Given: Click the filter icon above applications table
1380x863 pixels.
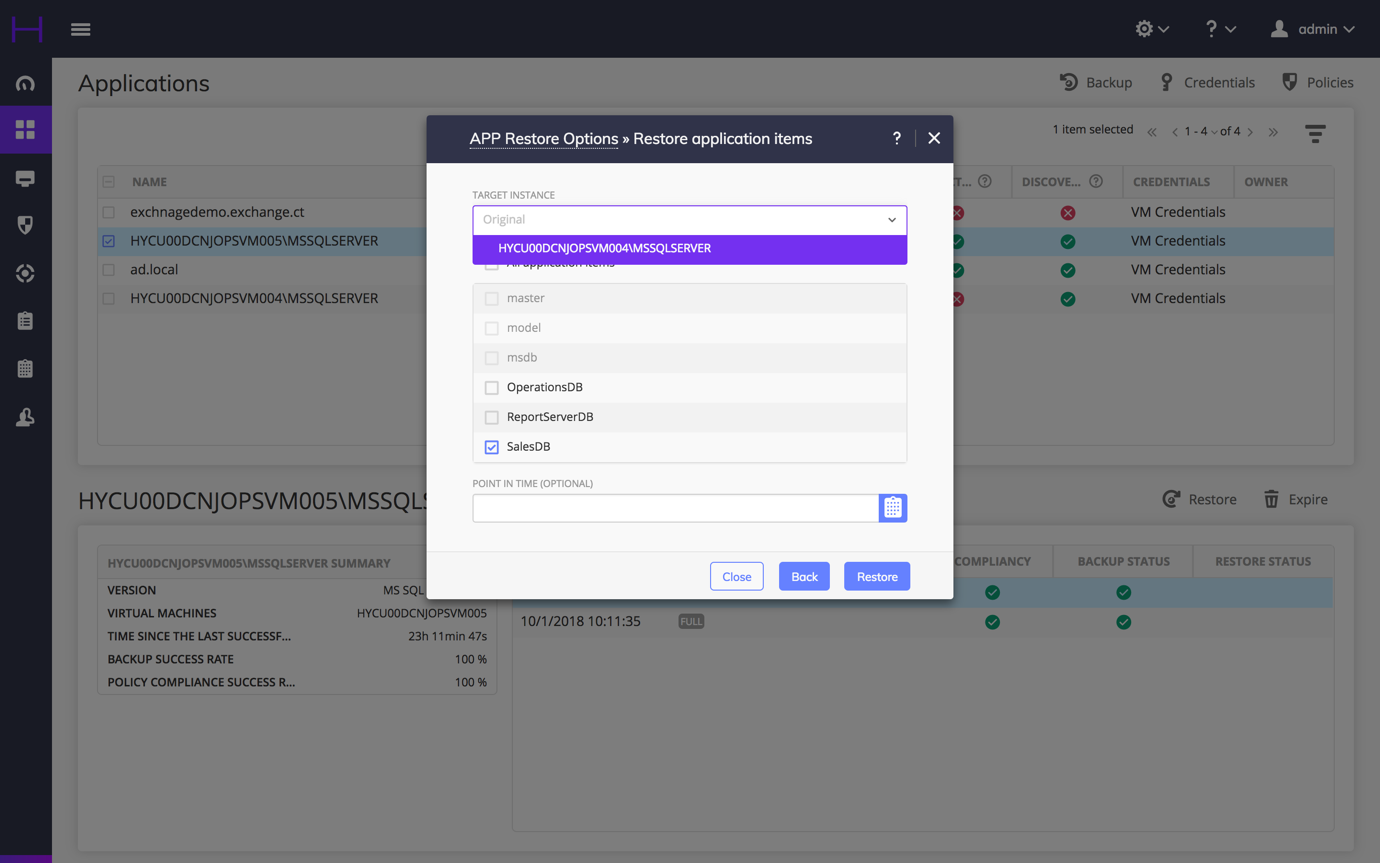Looking at the screenshot, I should click(x=1315, y=133).
